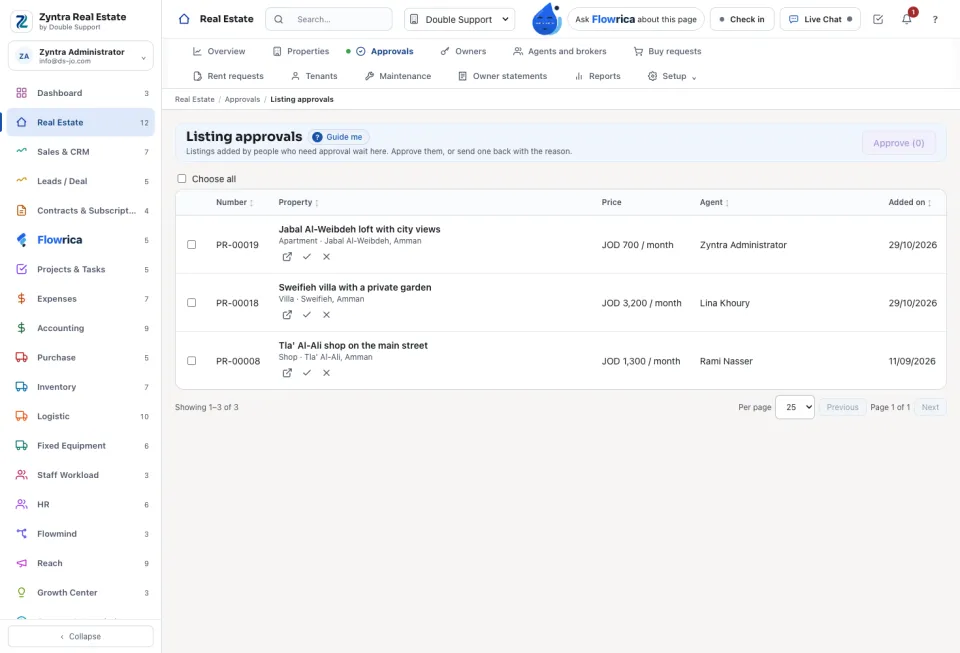
Task: Approve the Jabal Al-Weibdeh loft listing checkmark
Action: coord(307,256)
